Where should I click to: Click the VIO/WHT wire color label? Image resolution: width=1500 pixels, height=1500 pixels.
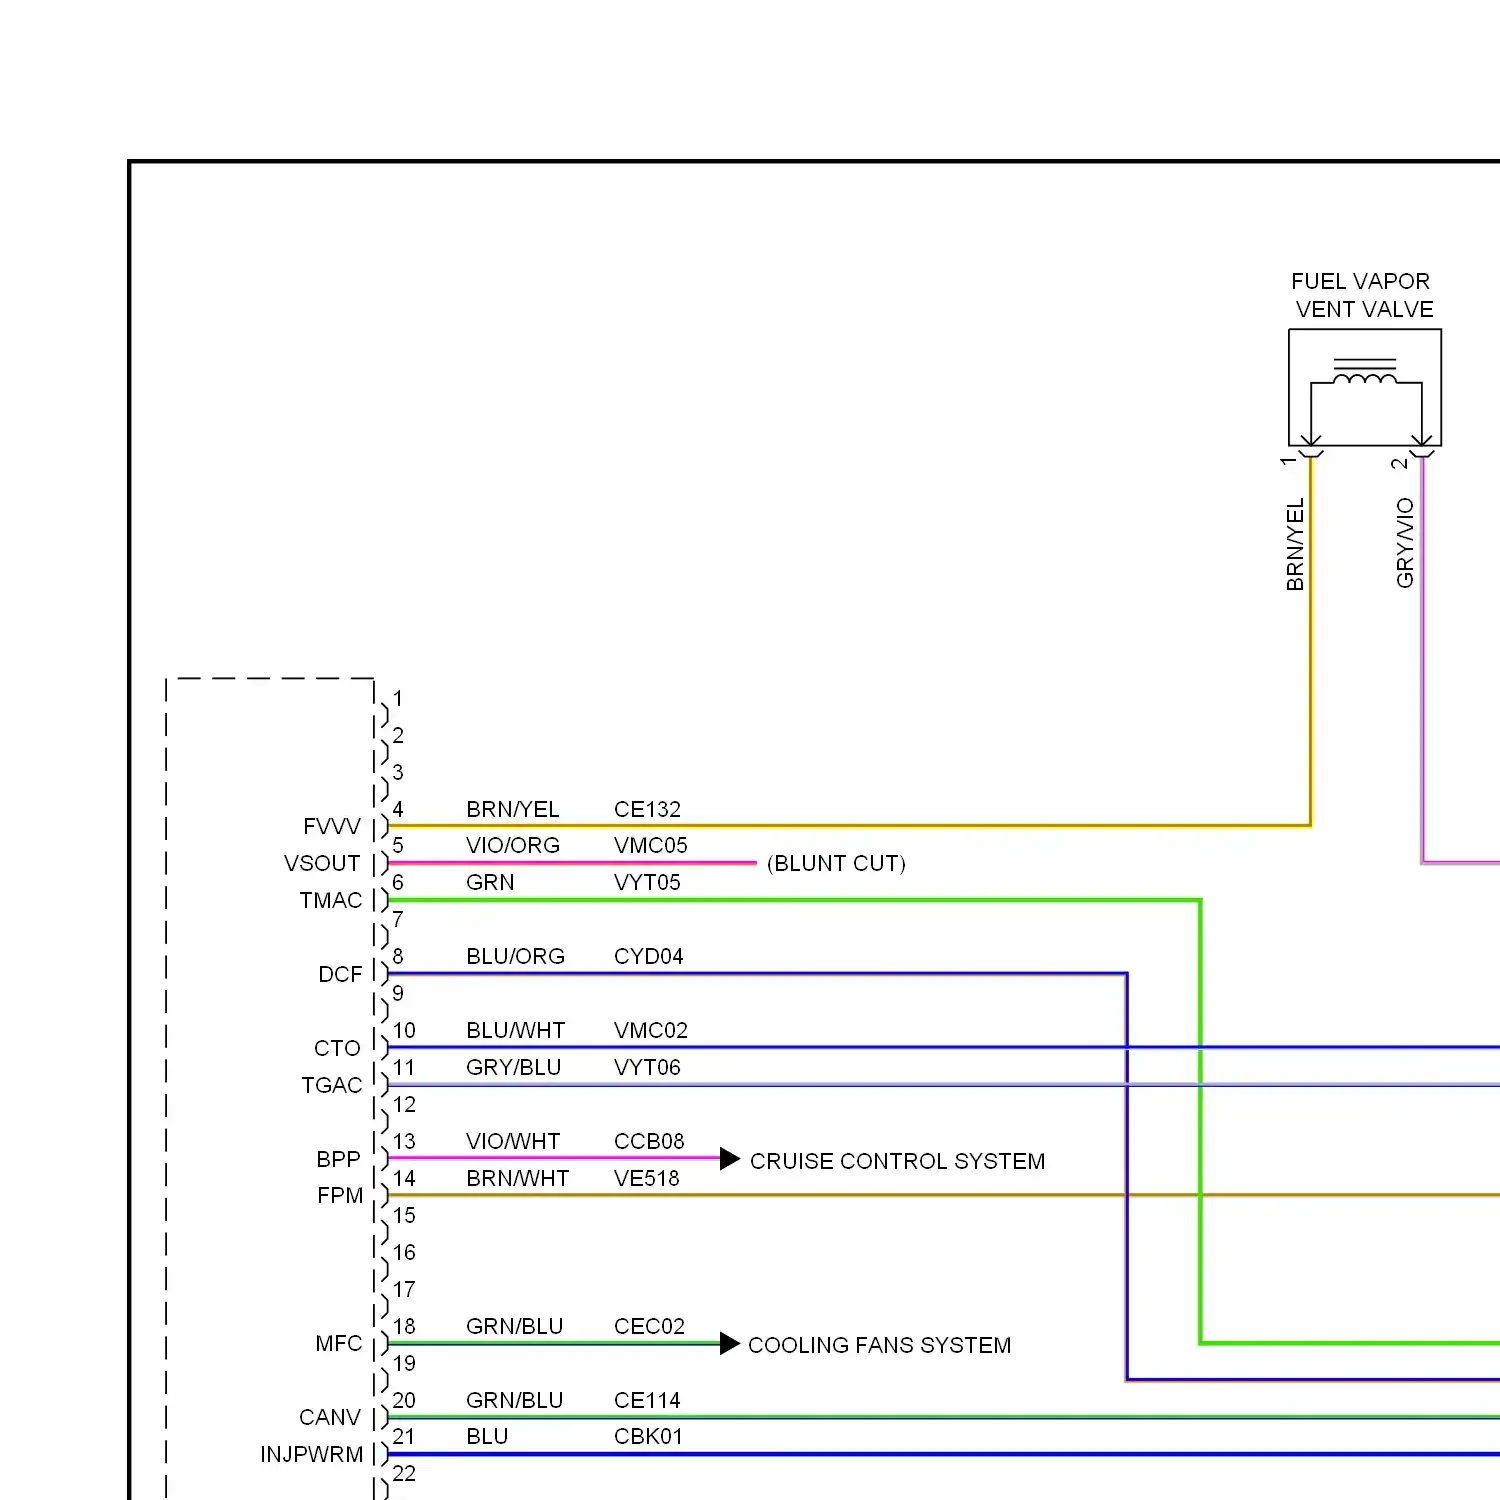[x=513, y=1141]
